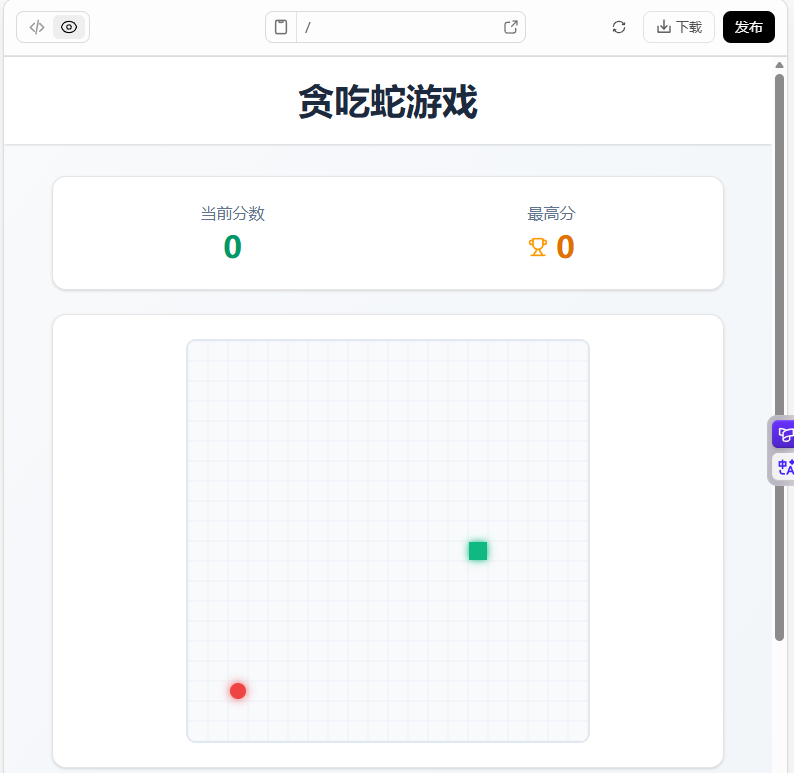Open the purple floating assistant icon
The width and height of the screenshot is (794, 773).
(x=785, y=434)
